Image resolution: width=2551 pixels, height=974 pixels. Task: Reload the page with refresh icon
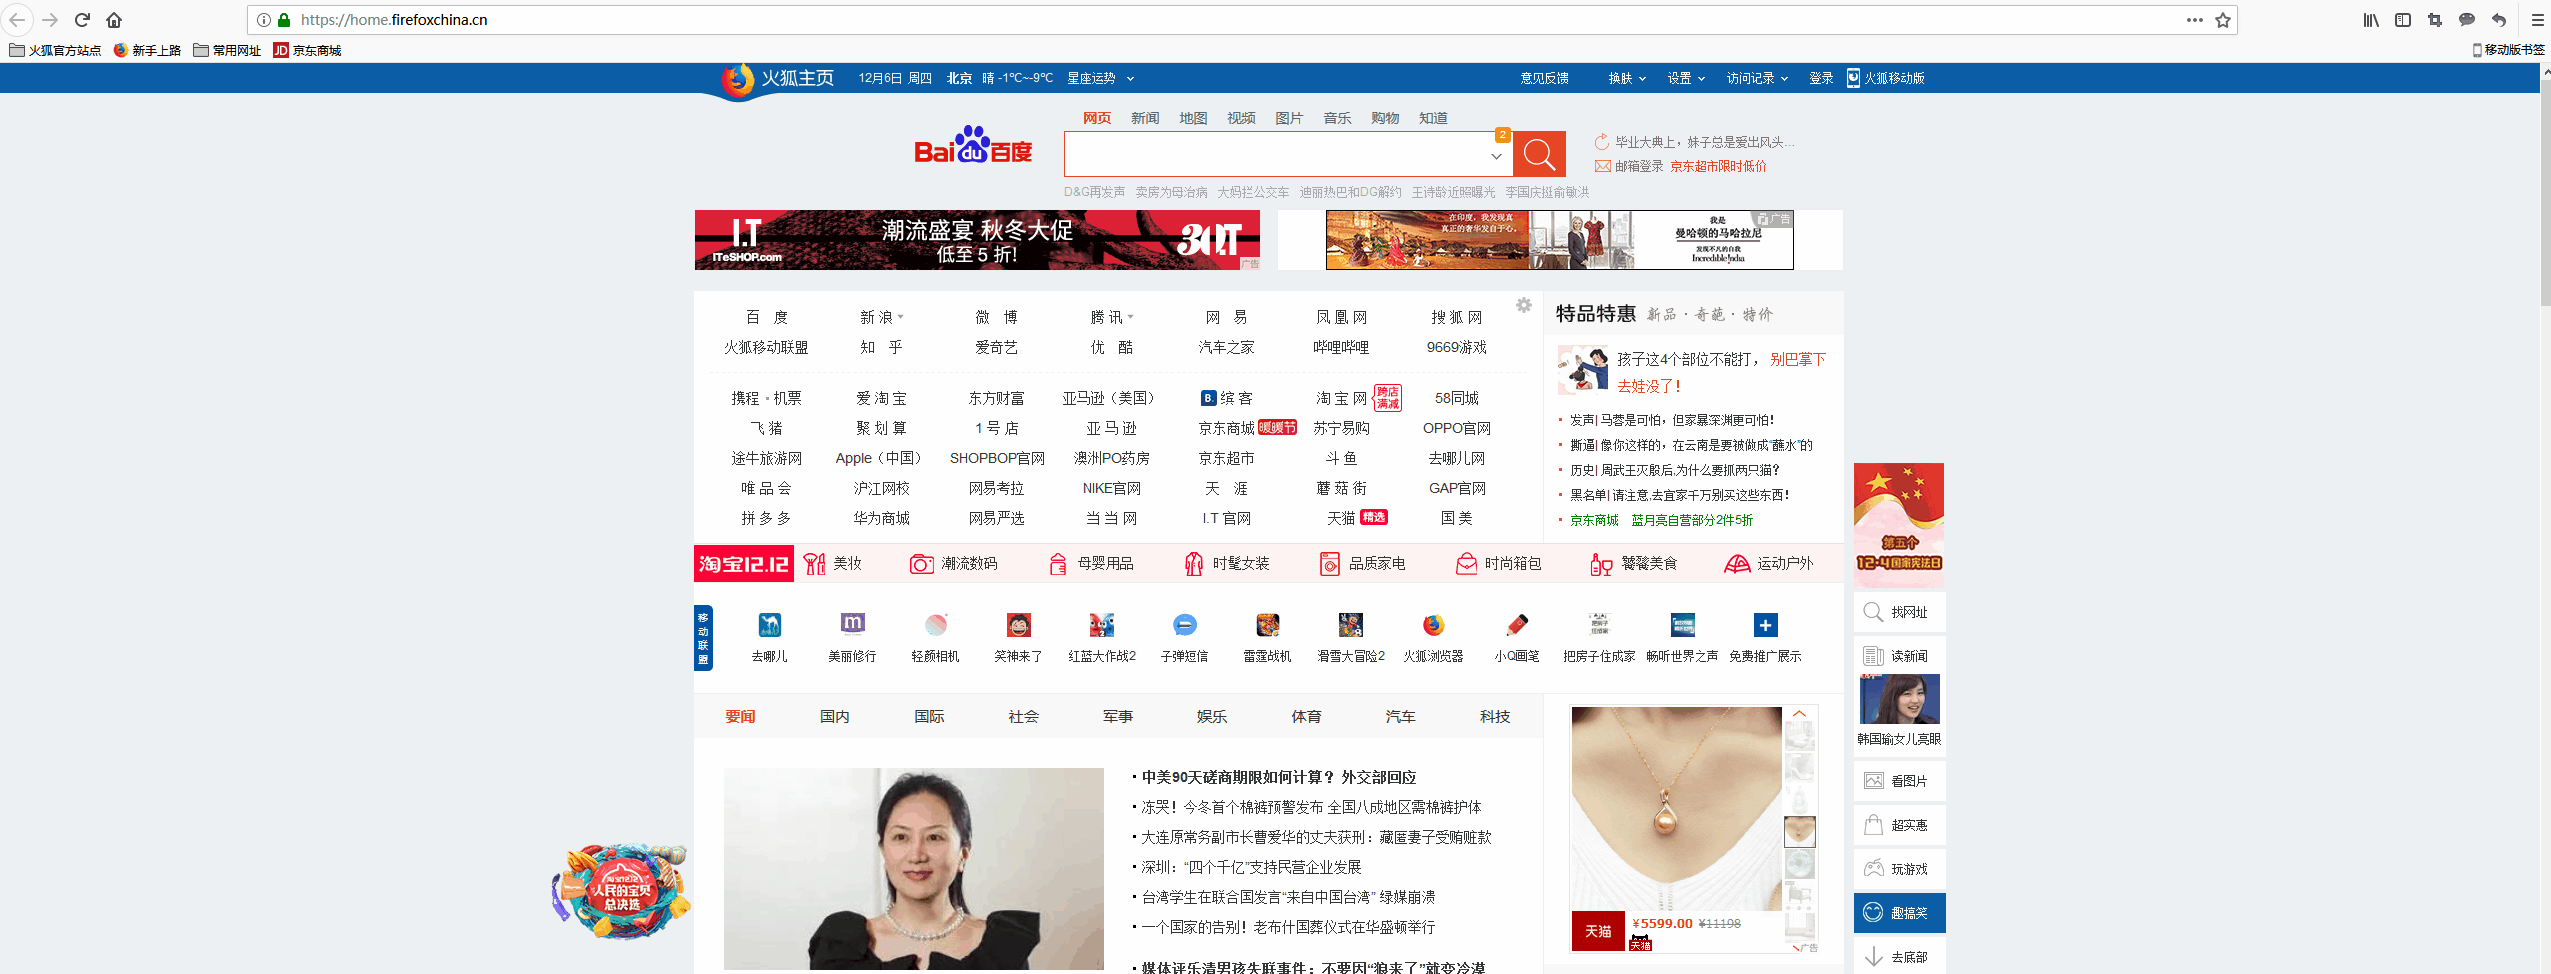(83, 20)
